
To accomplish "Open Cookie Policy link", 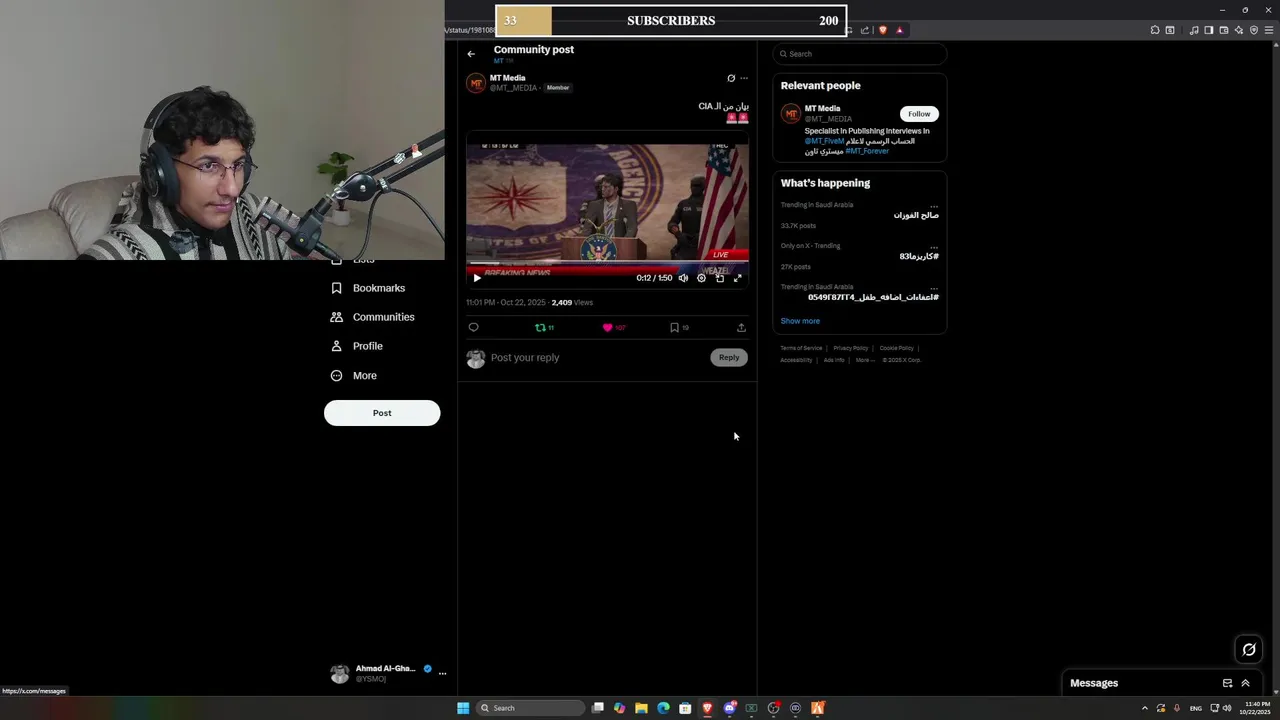I will [x=896, y=348].
